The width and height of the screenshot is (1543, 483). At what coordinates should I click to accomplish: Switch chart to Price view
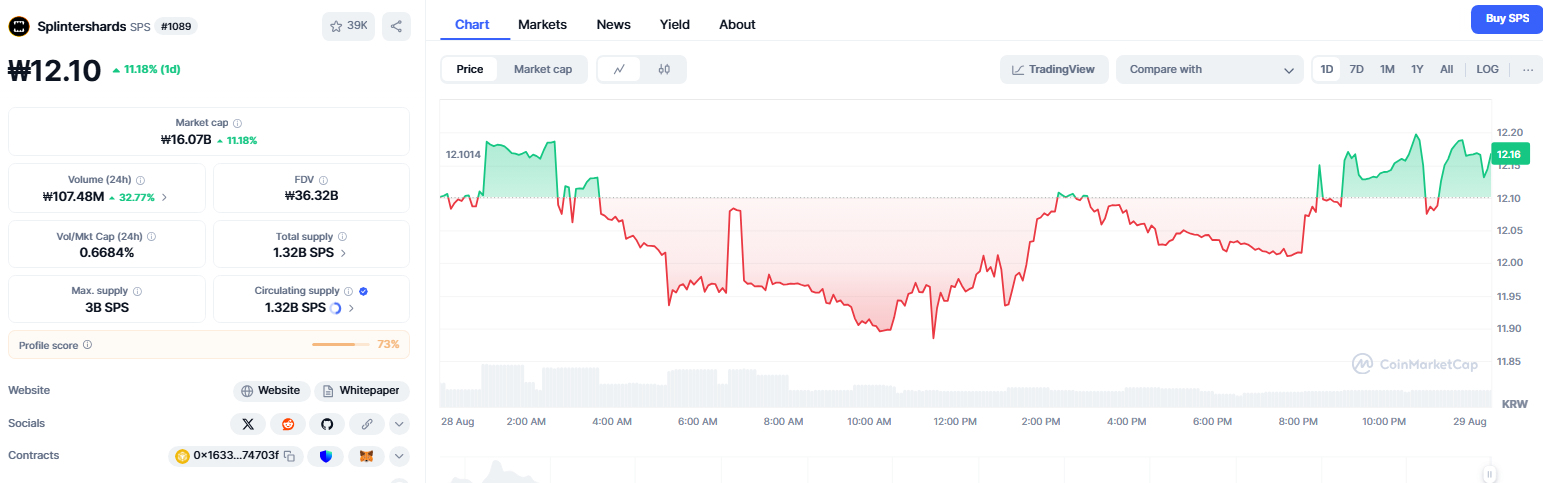click(x=470, y=69)
